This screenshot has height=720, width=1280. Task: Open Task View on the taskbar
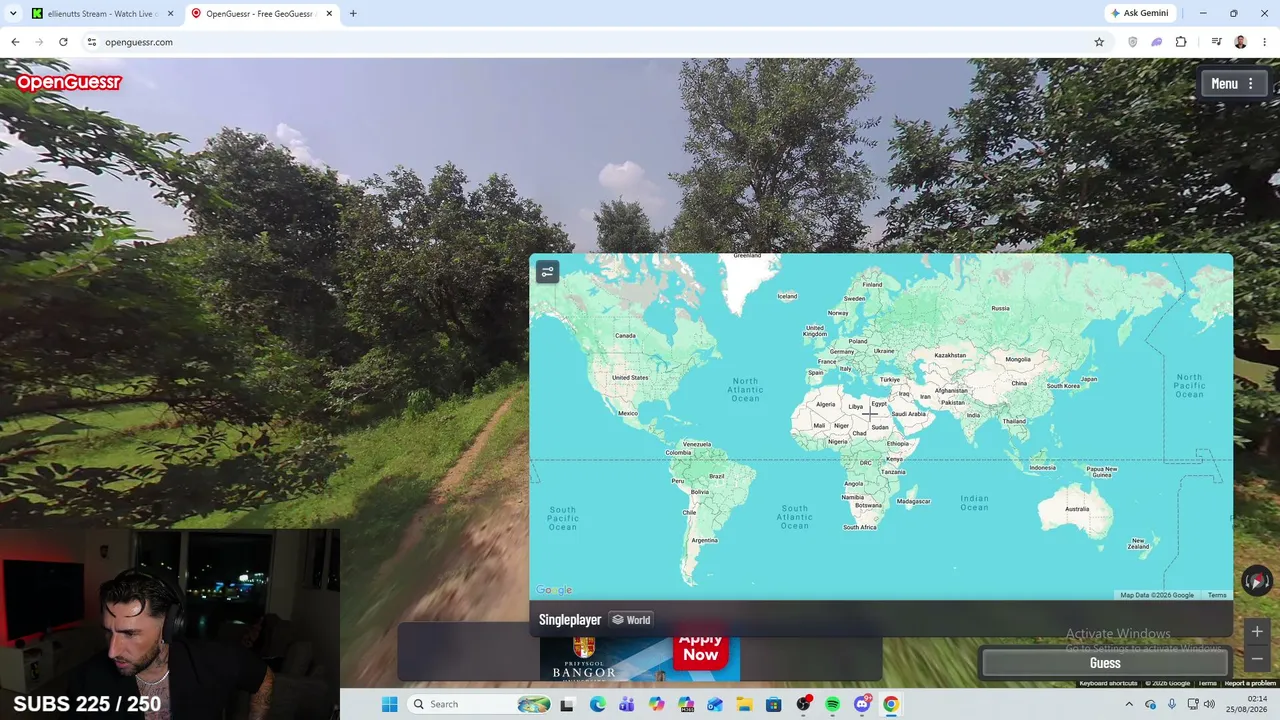tap(567, 704)
